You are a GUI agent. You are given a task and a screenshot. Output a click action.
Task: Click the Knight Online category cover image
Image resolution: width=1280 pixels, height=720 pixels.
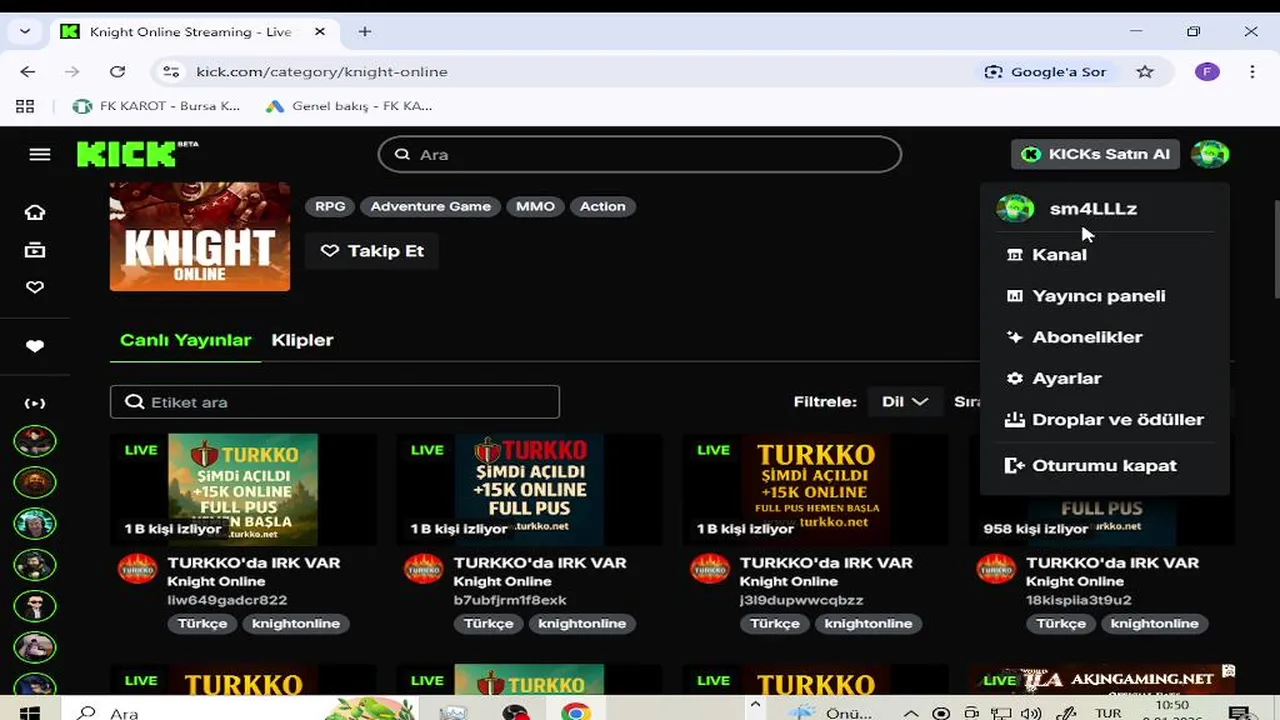[200, 236]
